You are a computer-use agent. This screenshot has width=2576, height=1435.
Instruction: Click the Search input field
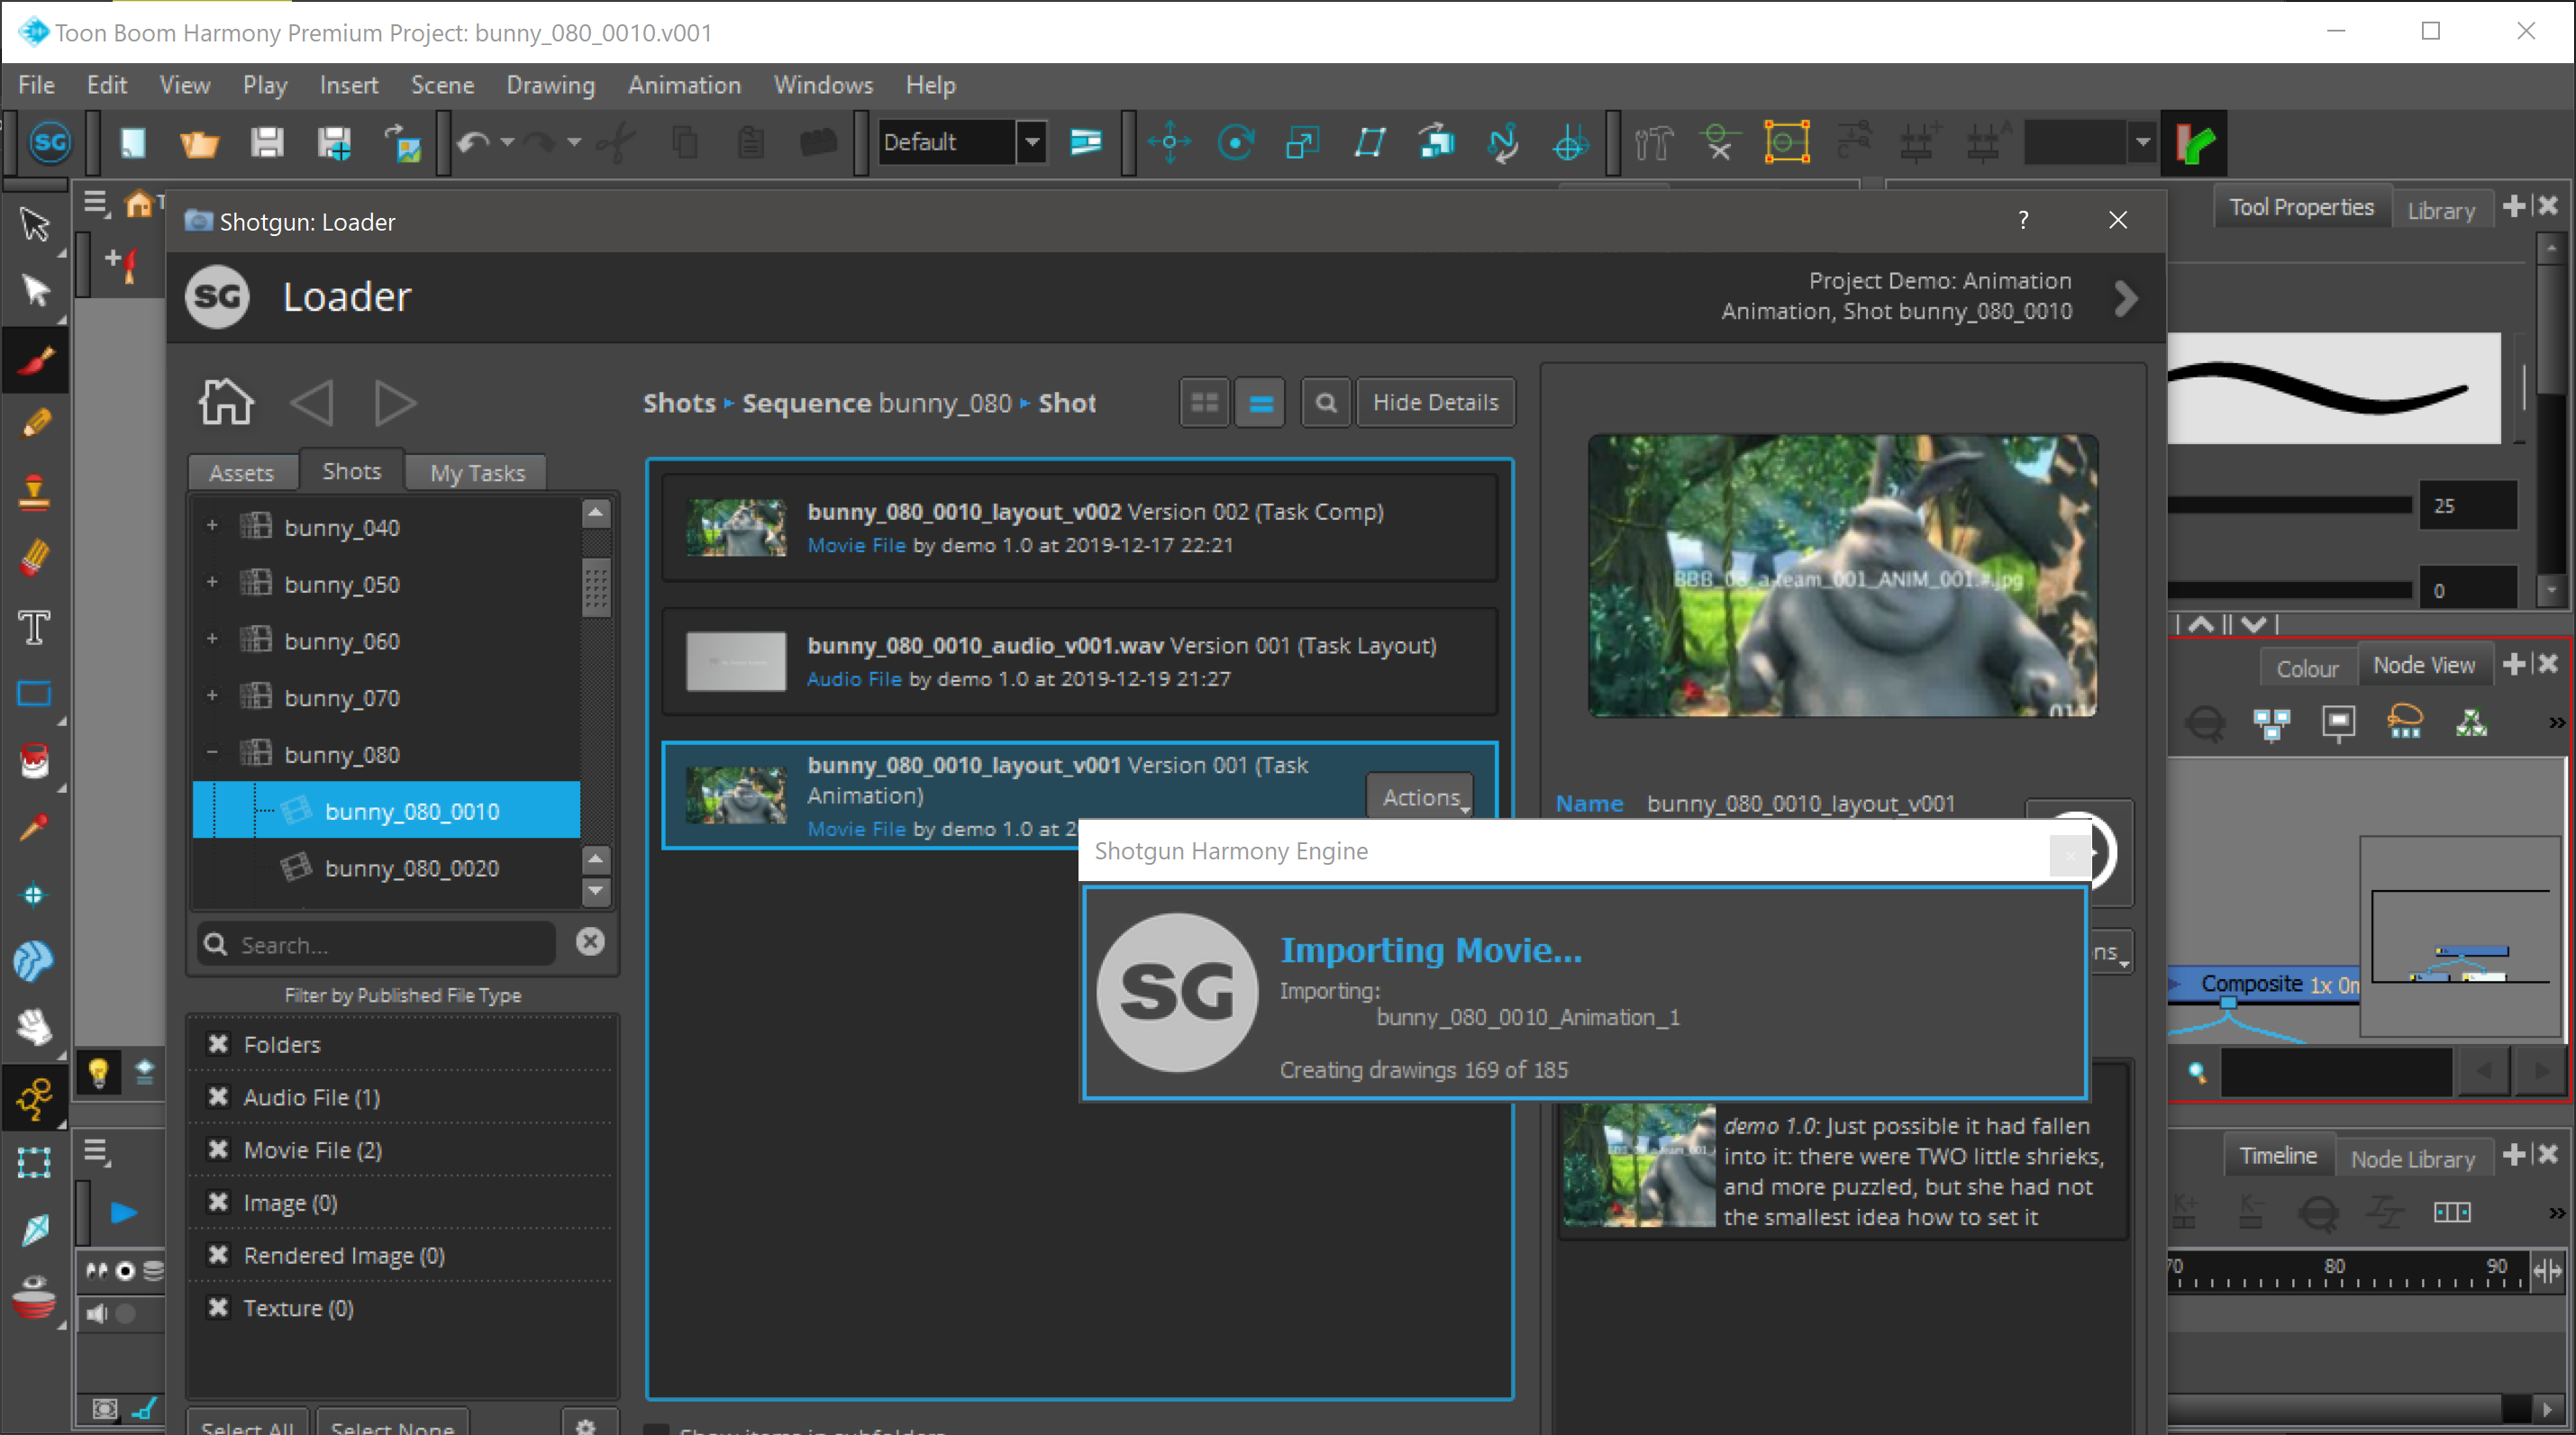[377, 944]
